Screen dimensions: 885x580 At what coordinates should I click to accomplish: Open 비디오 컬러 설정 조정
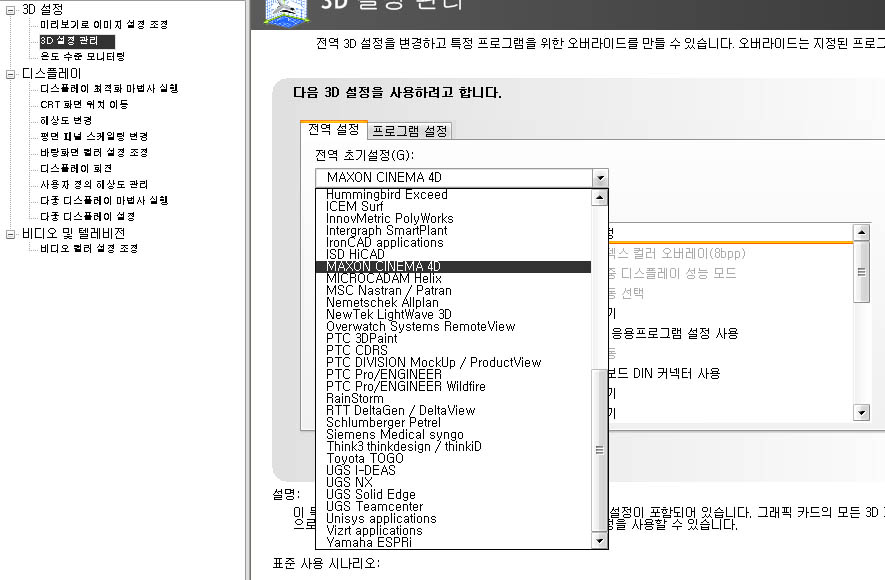pos(89,248)
